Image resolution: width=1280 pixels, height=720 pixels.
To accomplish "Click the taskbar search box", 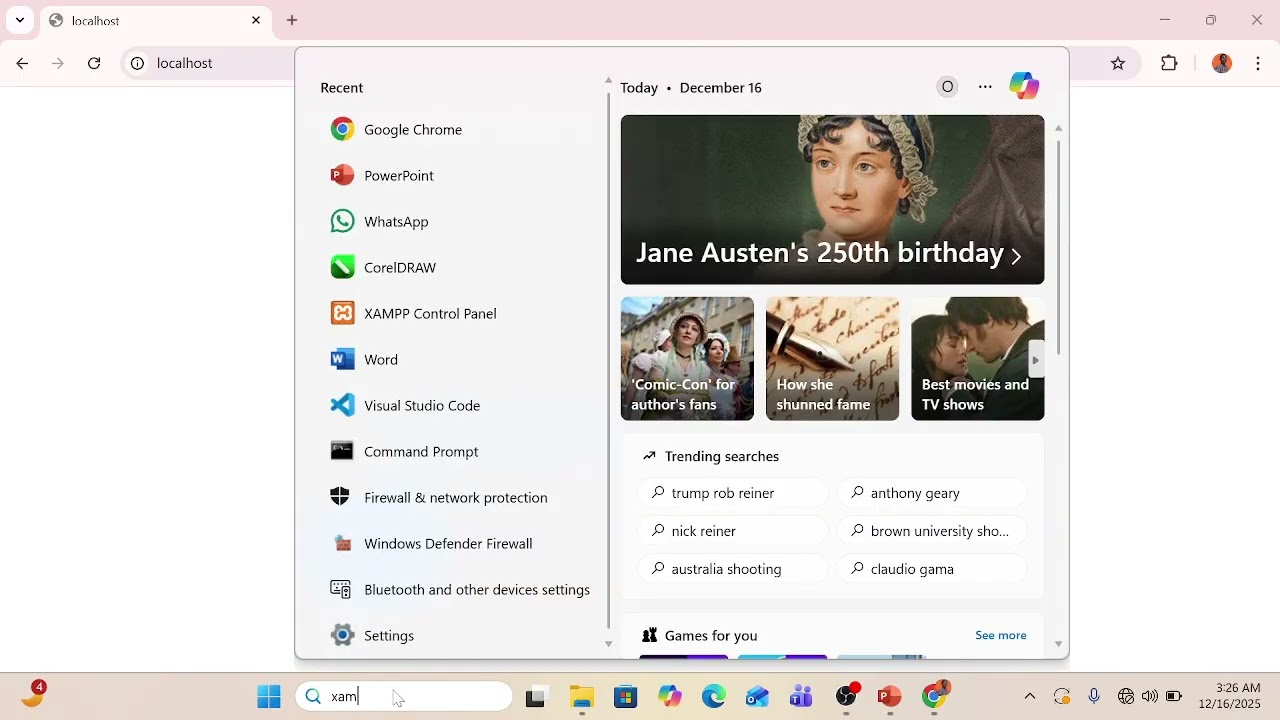I will coord(404,696).
